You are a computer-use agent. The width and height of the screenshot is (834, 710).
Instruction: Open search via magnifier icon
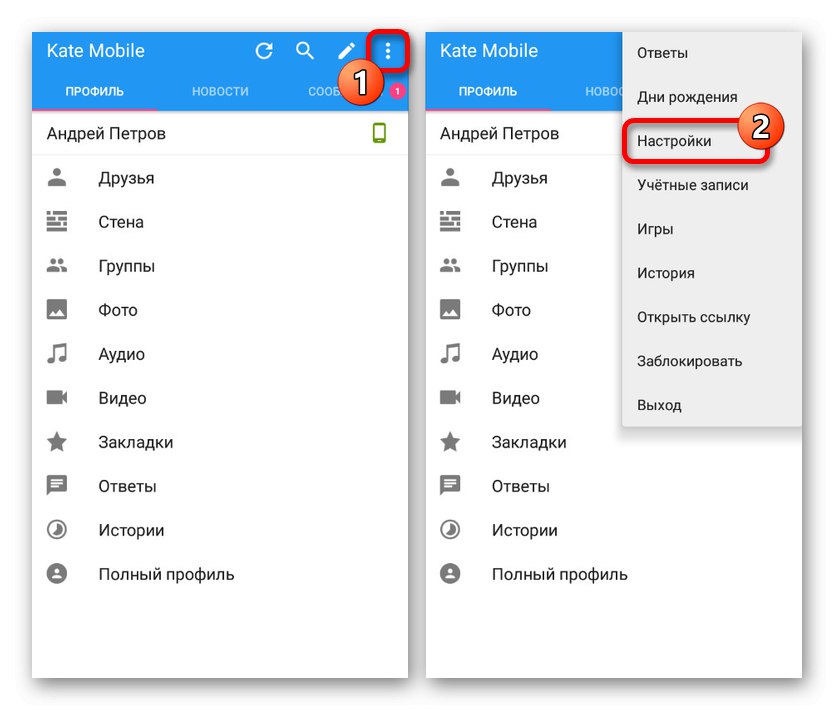pyautogui.click(x=305, y=51)
